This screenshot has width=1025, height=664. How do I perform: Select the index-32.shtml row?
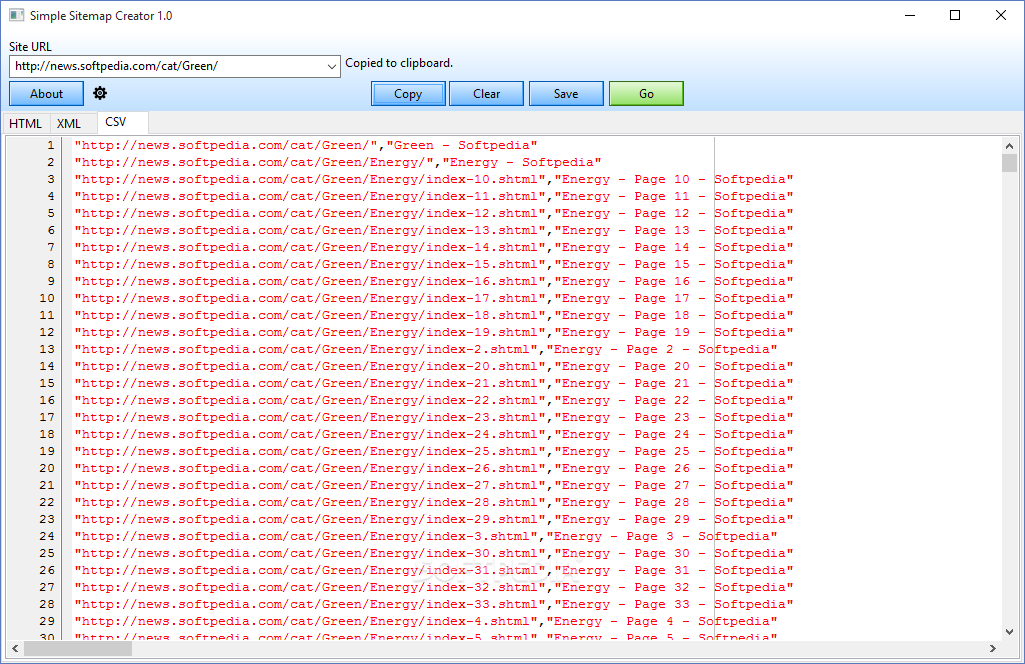click(x=433, y=587)
